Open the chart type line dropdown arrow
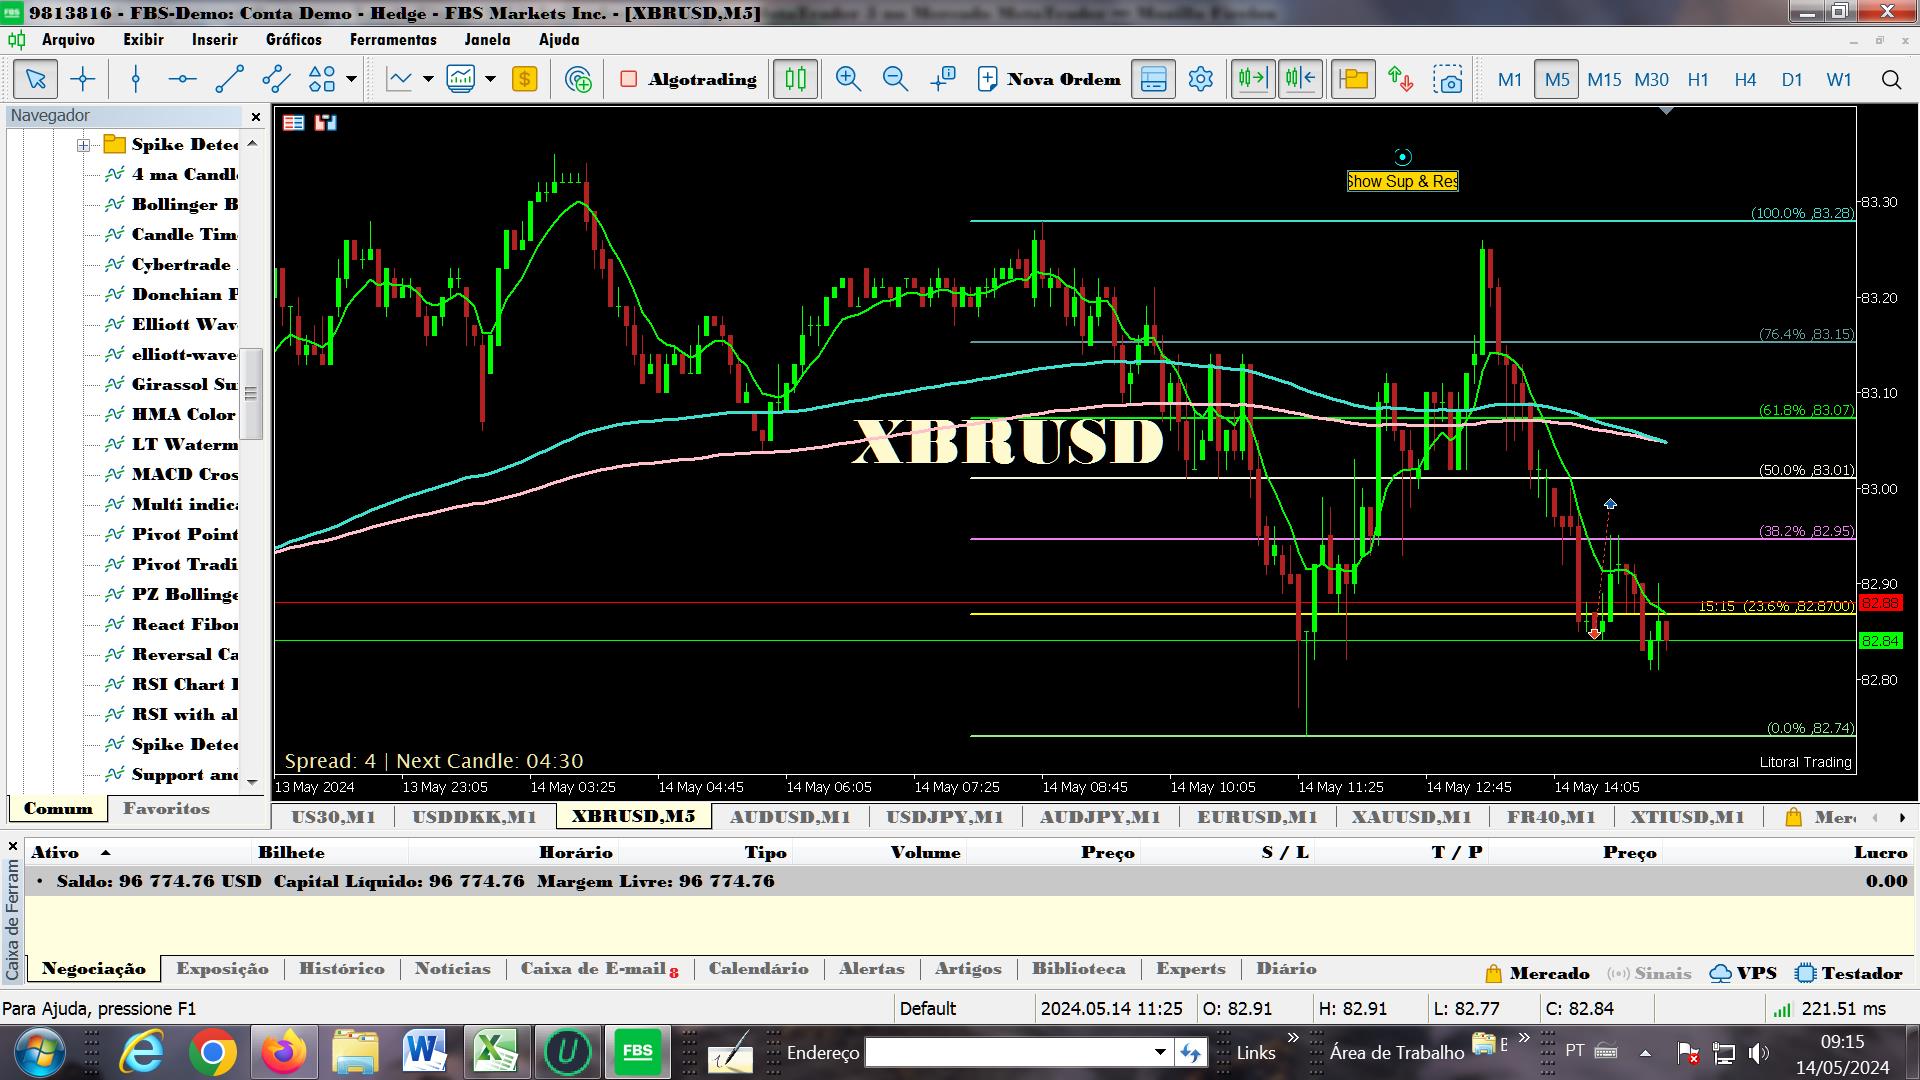This screenshot has width=1920, height=1080. [x=428, y=79]
